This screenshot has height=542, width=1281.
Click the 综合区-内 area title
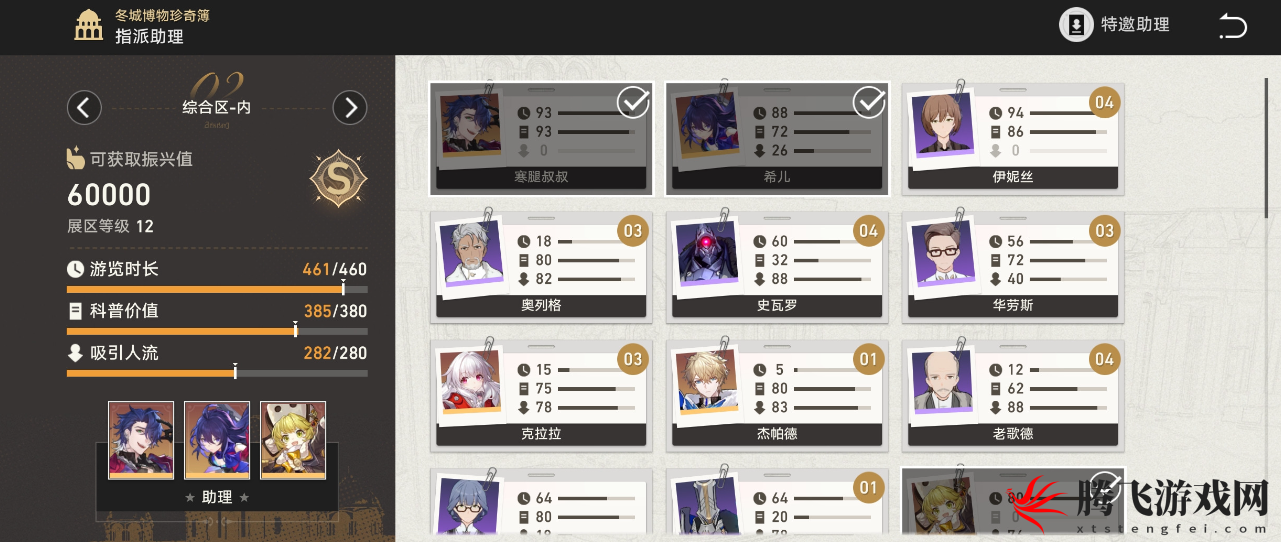[217, 108]
